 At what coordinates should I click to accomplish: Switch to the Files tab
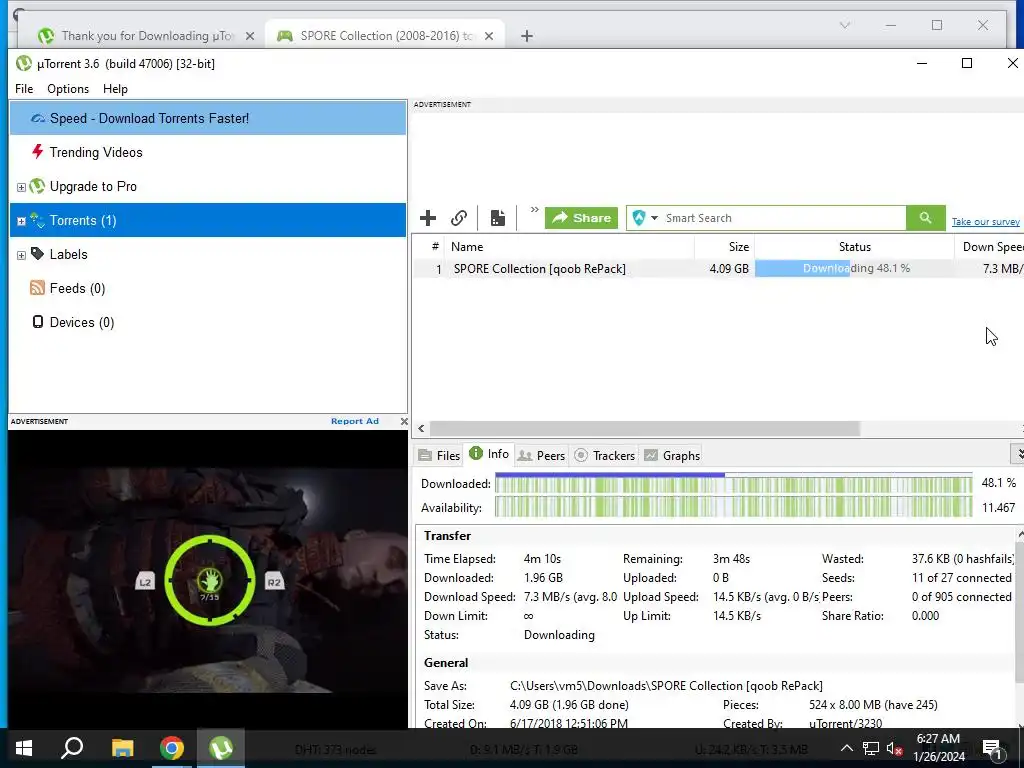click(x=440, y=456)
